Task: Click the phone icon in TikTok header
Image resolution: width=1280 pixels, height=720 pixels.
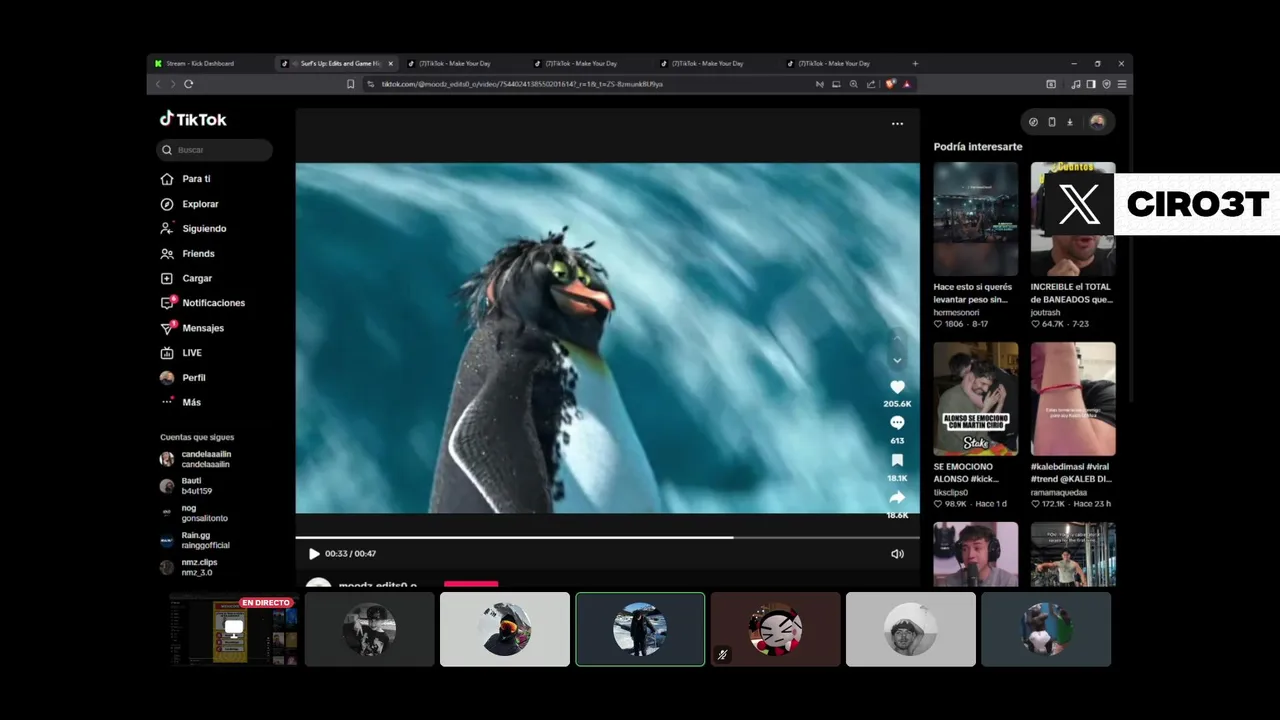Action: click(1052, 122)
